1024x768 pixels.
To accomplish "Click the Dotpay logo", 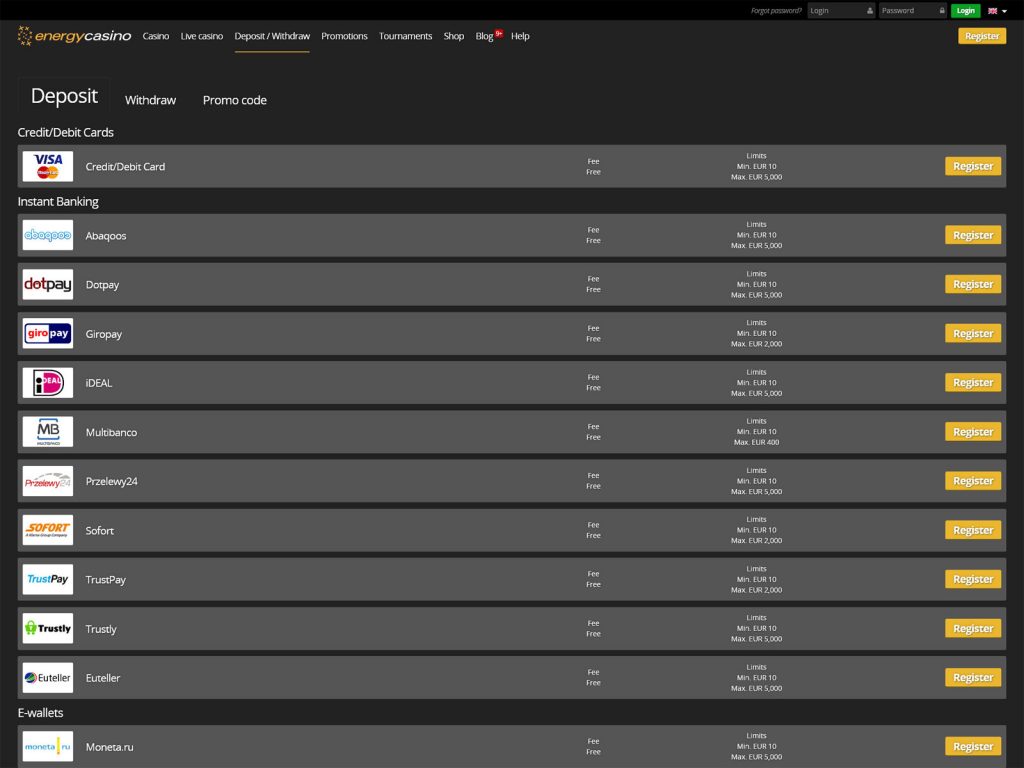I will pyautogui.click(x=48, y=284).
